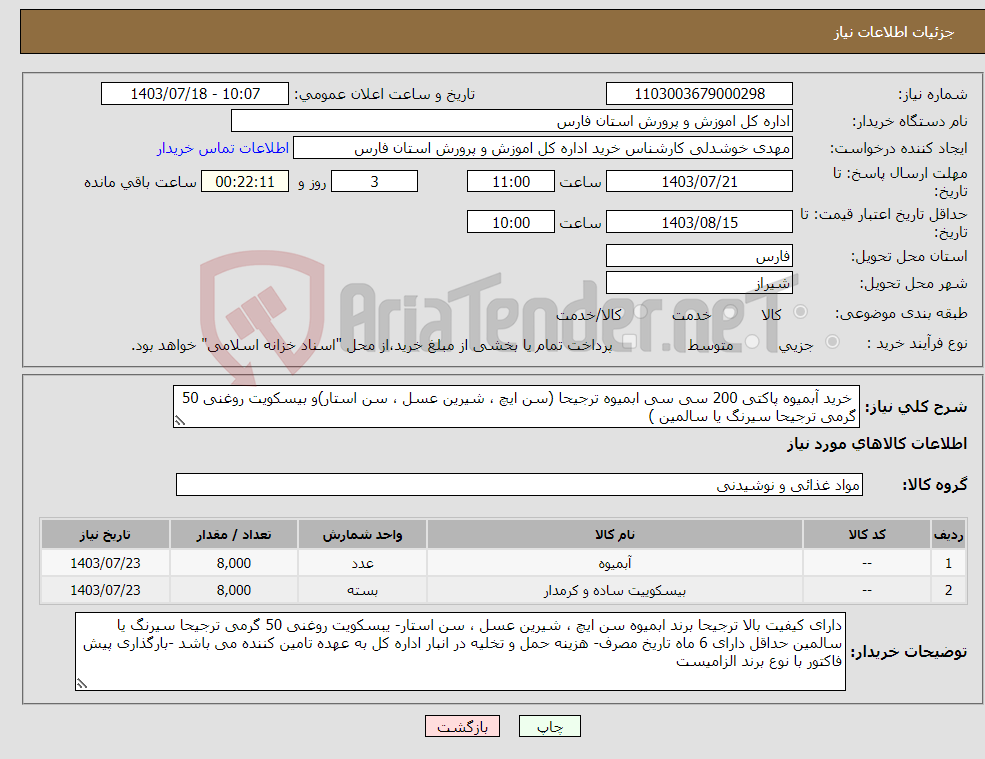Select the خدمت radio button
The image size is (985, 759).
point(729,312)
